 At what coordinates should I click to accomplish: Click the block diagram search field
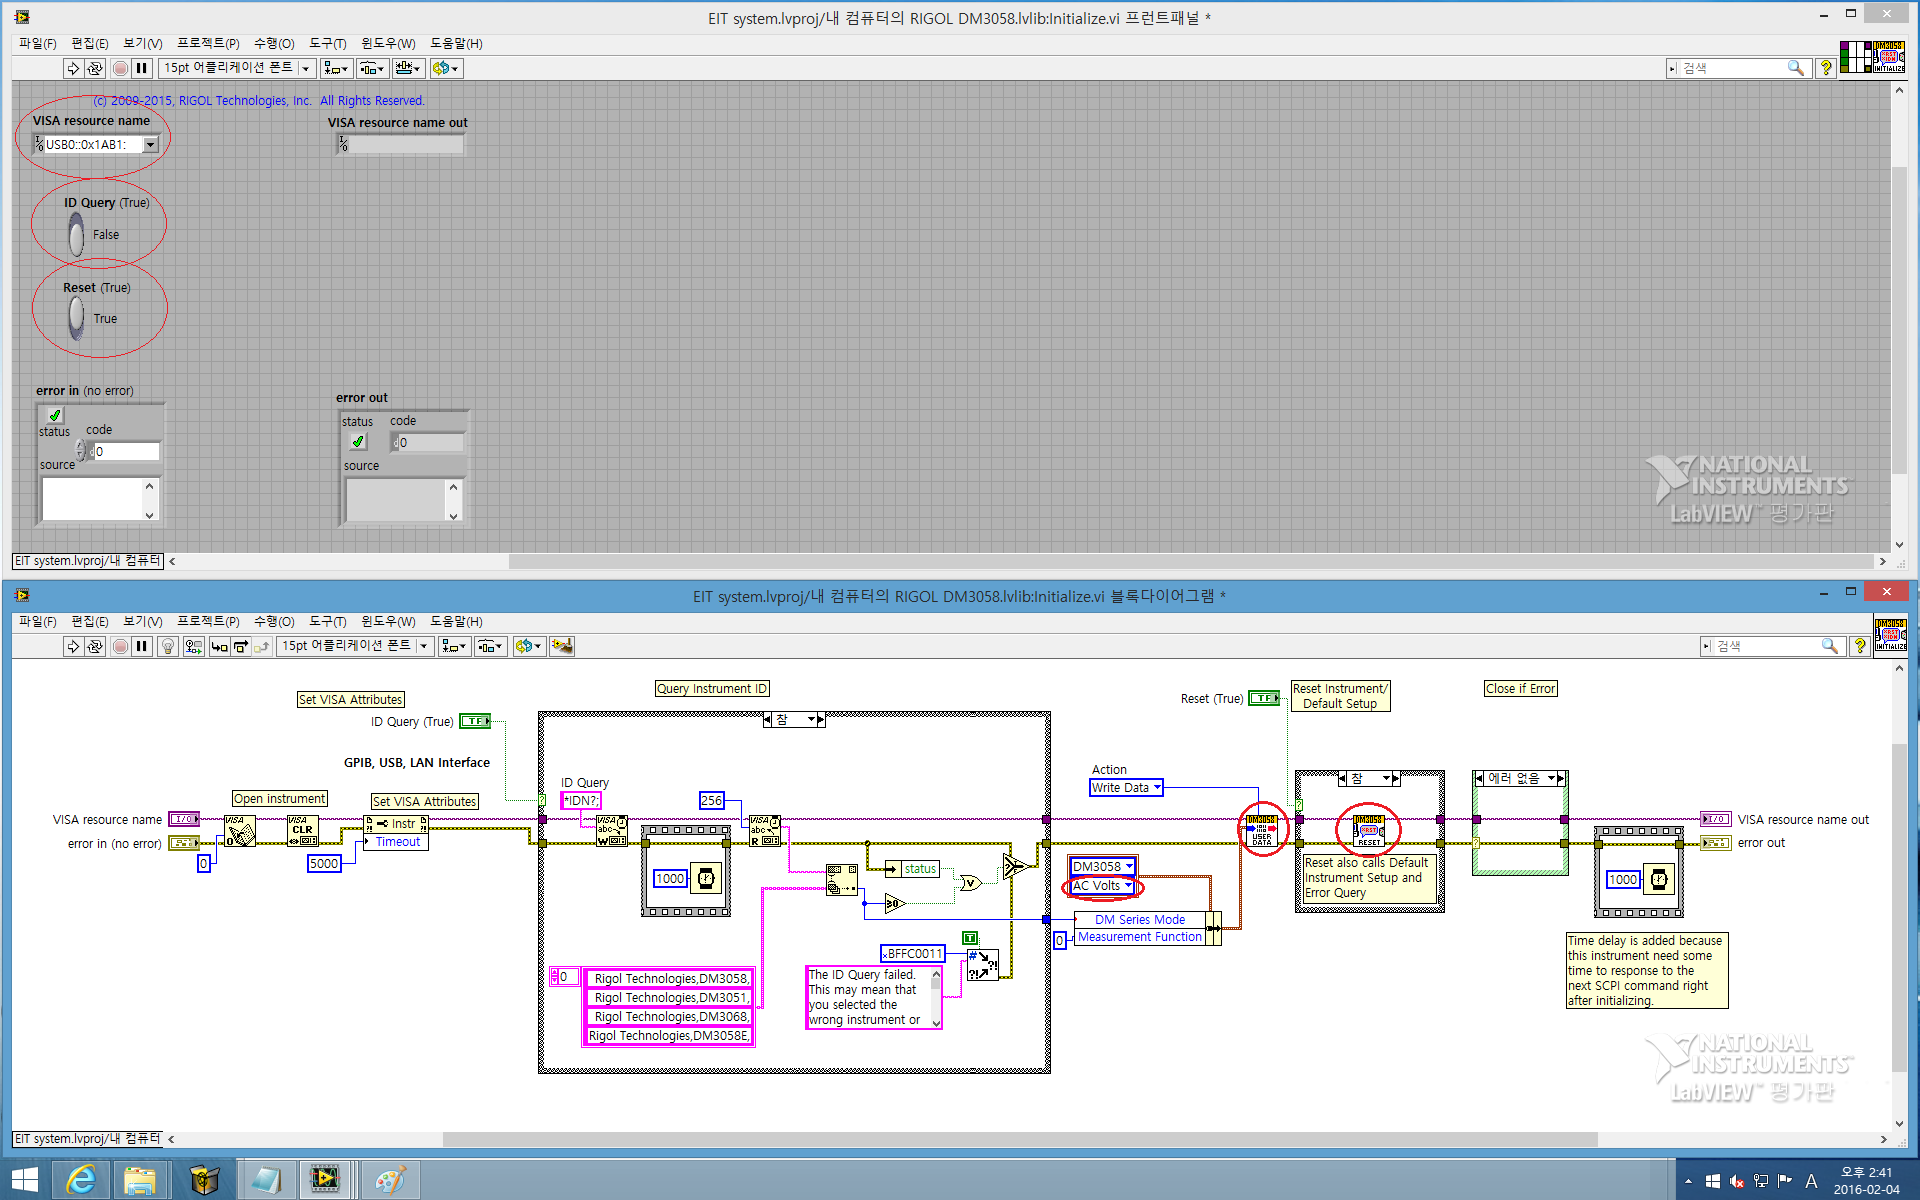coord(1772,646)
